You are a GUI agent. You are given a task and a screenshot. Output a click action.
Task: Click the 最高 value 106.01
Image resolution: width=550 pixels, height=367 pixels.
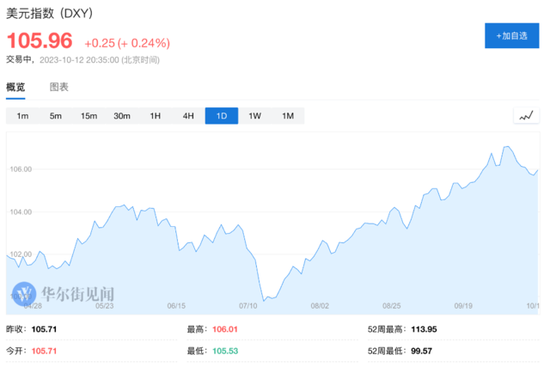pyautogui.click(x=225, y=329)
